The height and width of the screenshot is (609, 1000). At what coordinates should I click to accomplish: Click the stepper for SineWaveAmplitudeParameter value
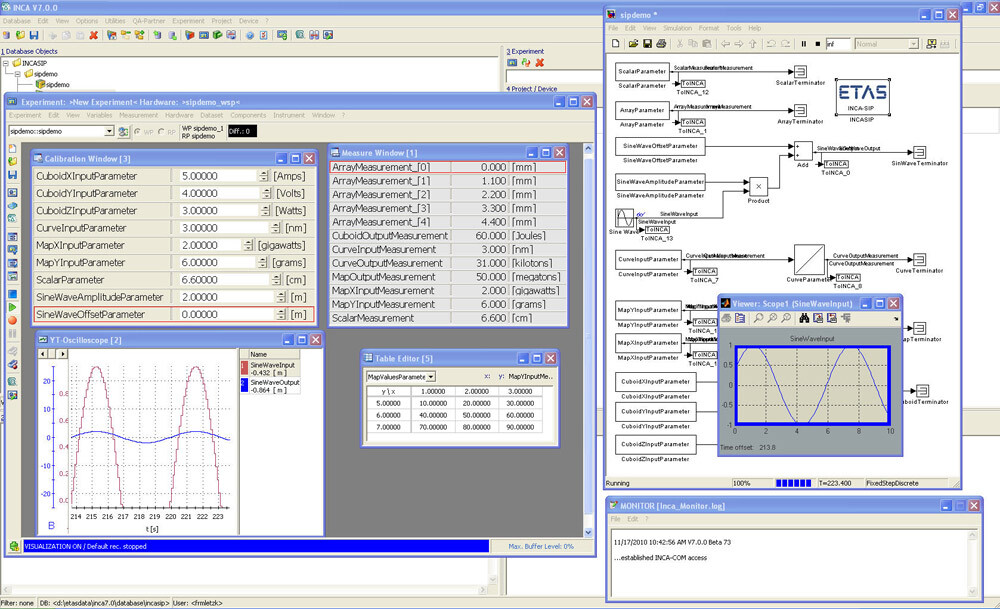[281, 297]
